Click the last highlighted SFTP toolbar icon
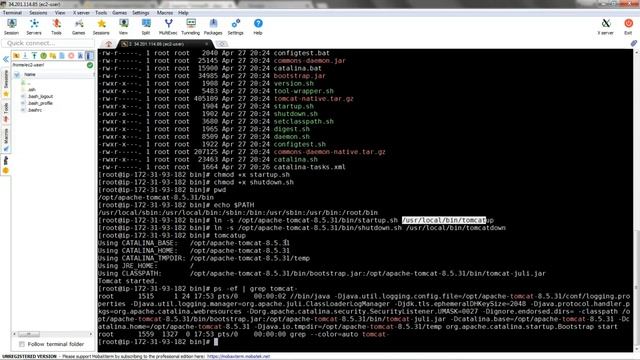This screenshot has width=640, height=360. point(89,56)
